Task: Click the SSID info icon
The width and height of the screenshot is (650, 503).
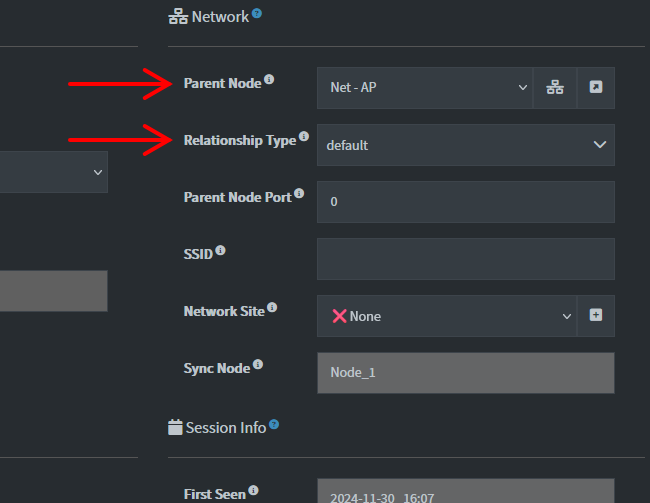Action: [x=221, y=251]
